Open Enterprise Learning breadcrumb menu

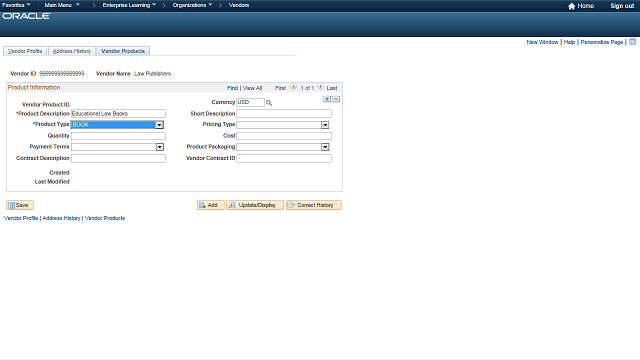click(129, 5)
